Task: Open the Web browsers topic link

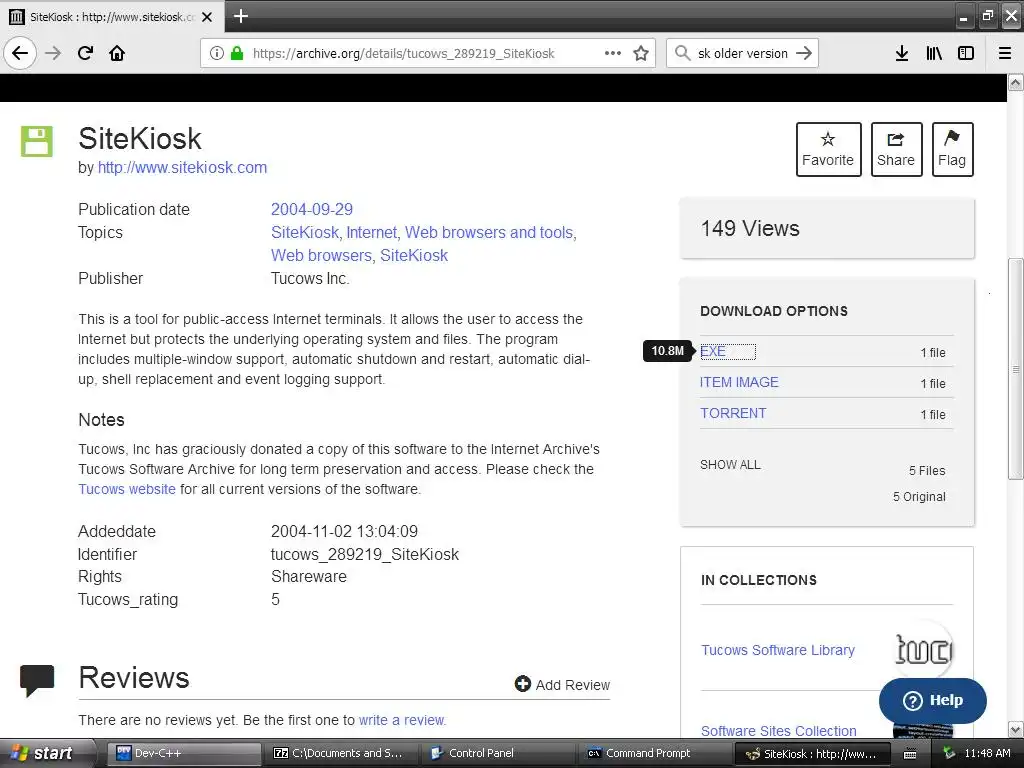Action: click(321, 255)
